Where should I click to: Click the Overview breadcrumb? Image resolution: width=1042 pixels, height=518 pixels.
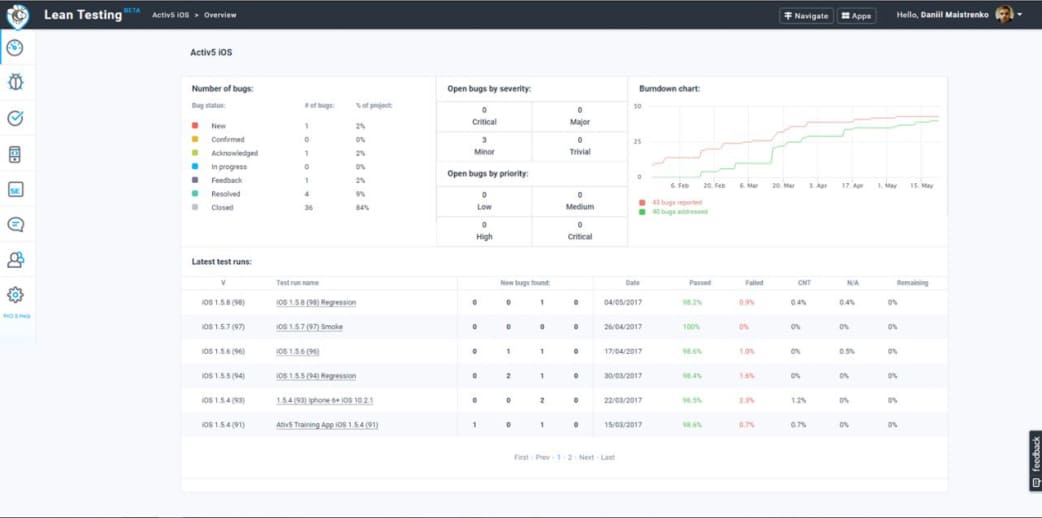220,15
